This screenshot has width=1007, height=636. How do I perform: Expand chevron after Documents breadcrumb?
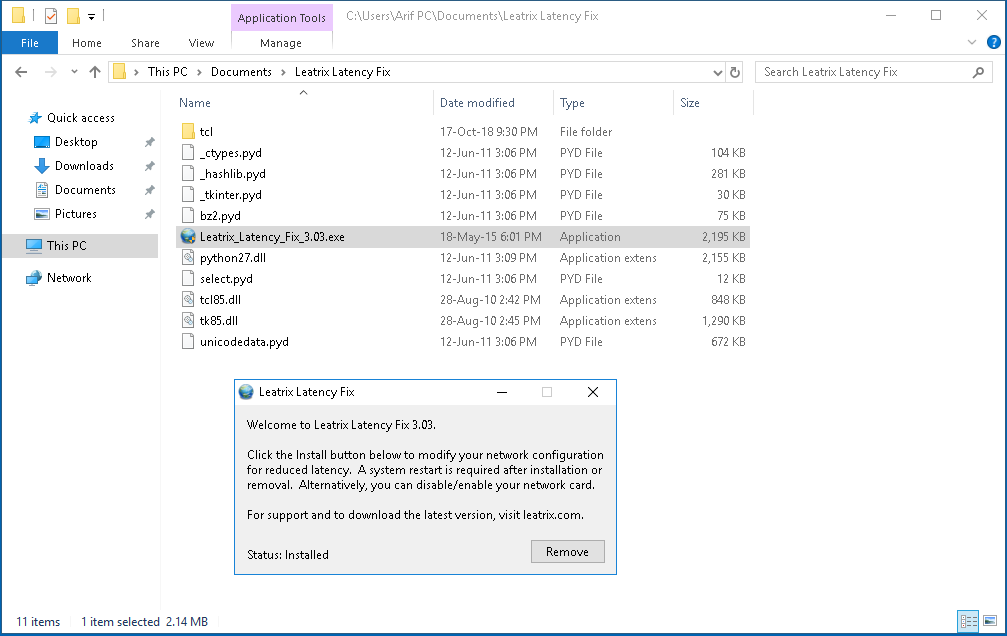283,73
